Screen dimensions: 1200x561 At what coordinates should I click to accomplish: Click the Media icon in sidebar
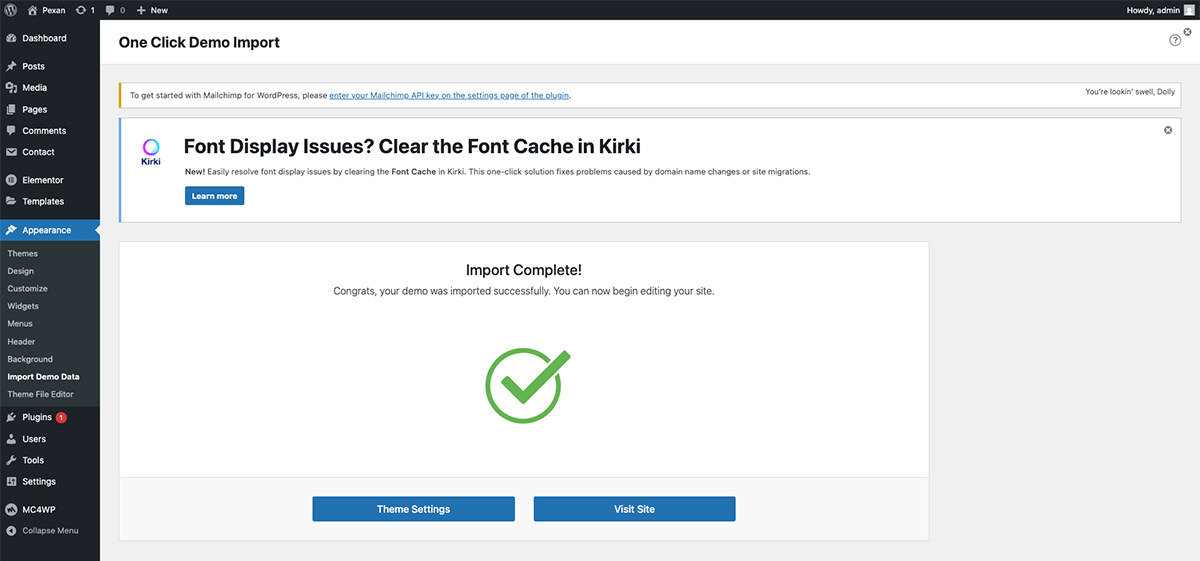[x=11, y=88]
